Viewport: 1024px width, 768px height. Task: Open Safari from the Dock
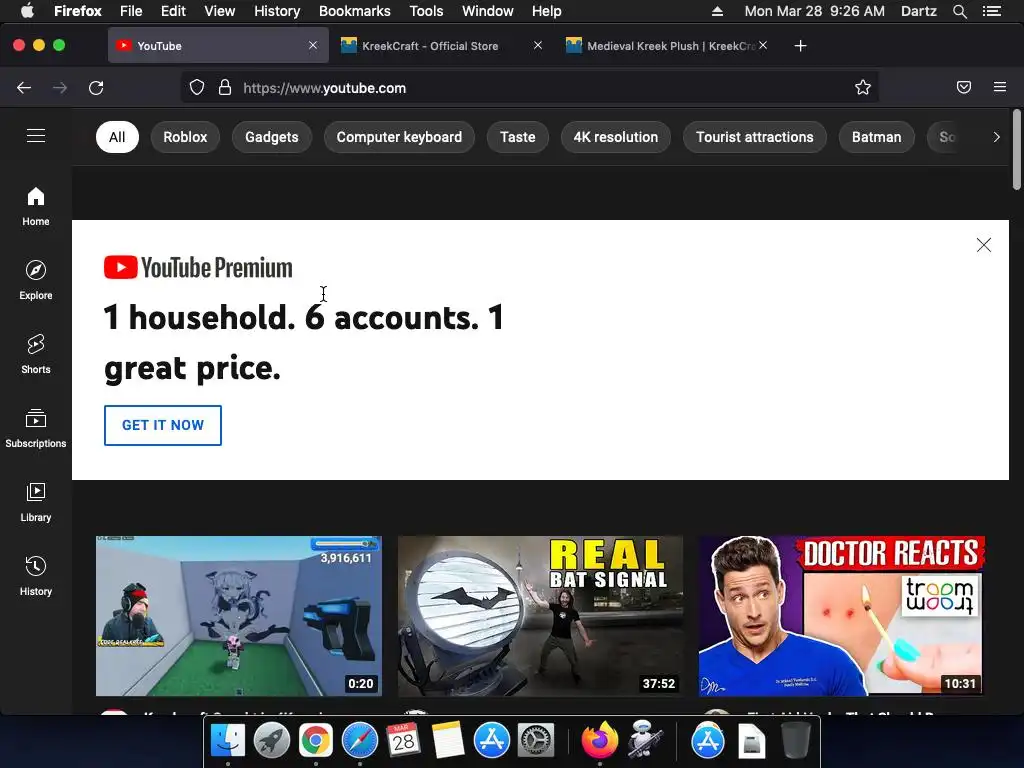click(x=360, y=741)
